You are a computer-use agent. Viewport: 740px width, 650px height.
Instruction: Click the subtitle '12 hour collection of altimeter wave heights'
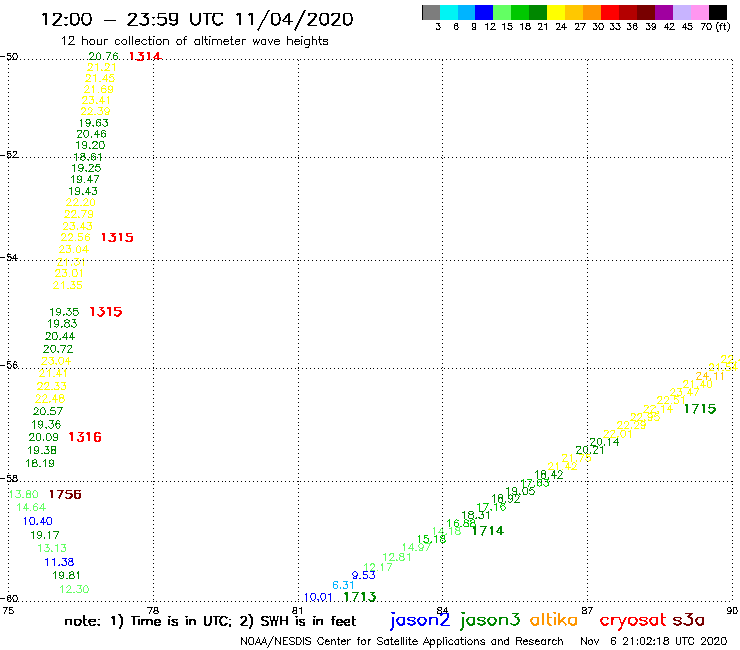click(x=194, y=41)
